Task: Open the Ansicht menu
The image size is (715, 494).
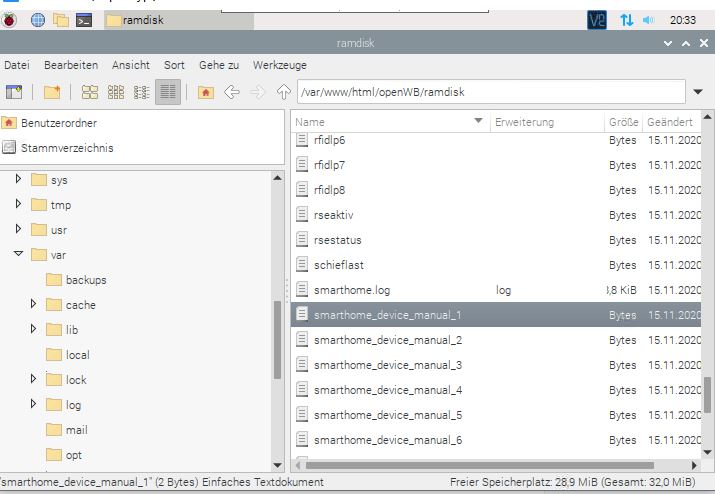Action: (131, 65)
